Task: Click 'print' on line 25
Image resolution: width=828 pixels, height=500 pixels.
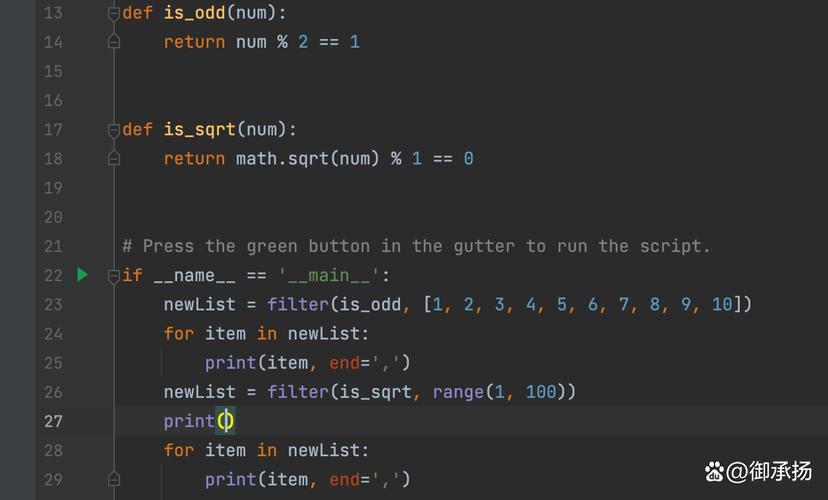Action: pyautogui.click(x=230, y=363)
